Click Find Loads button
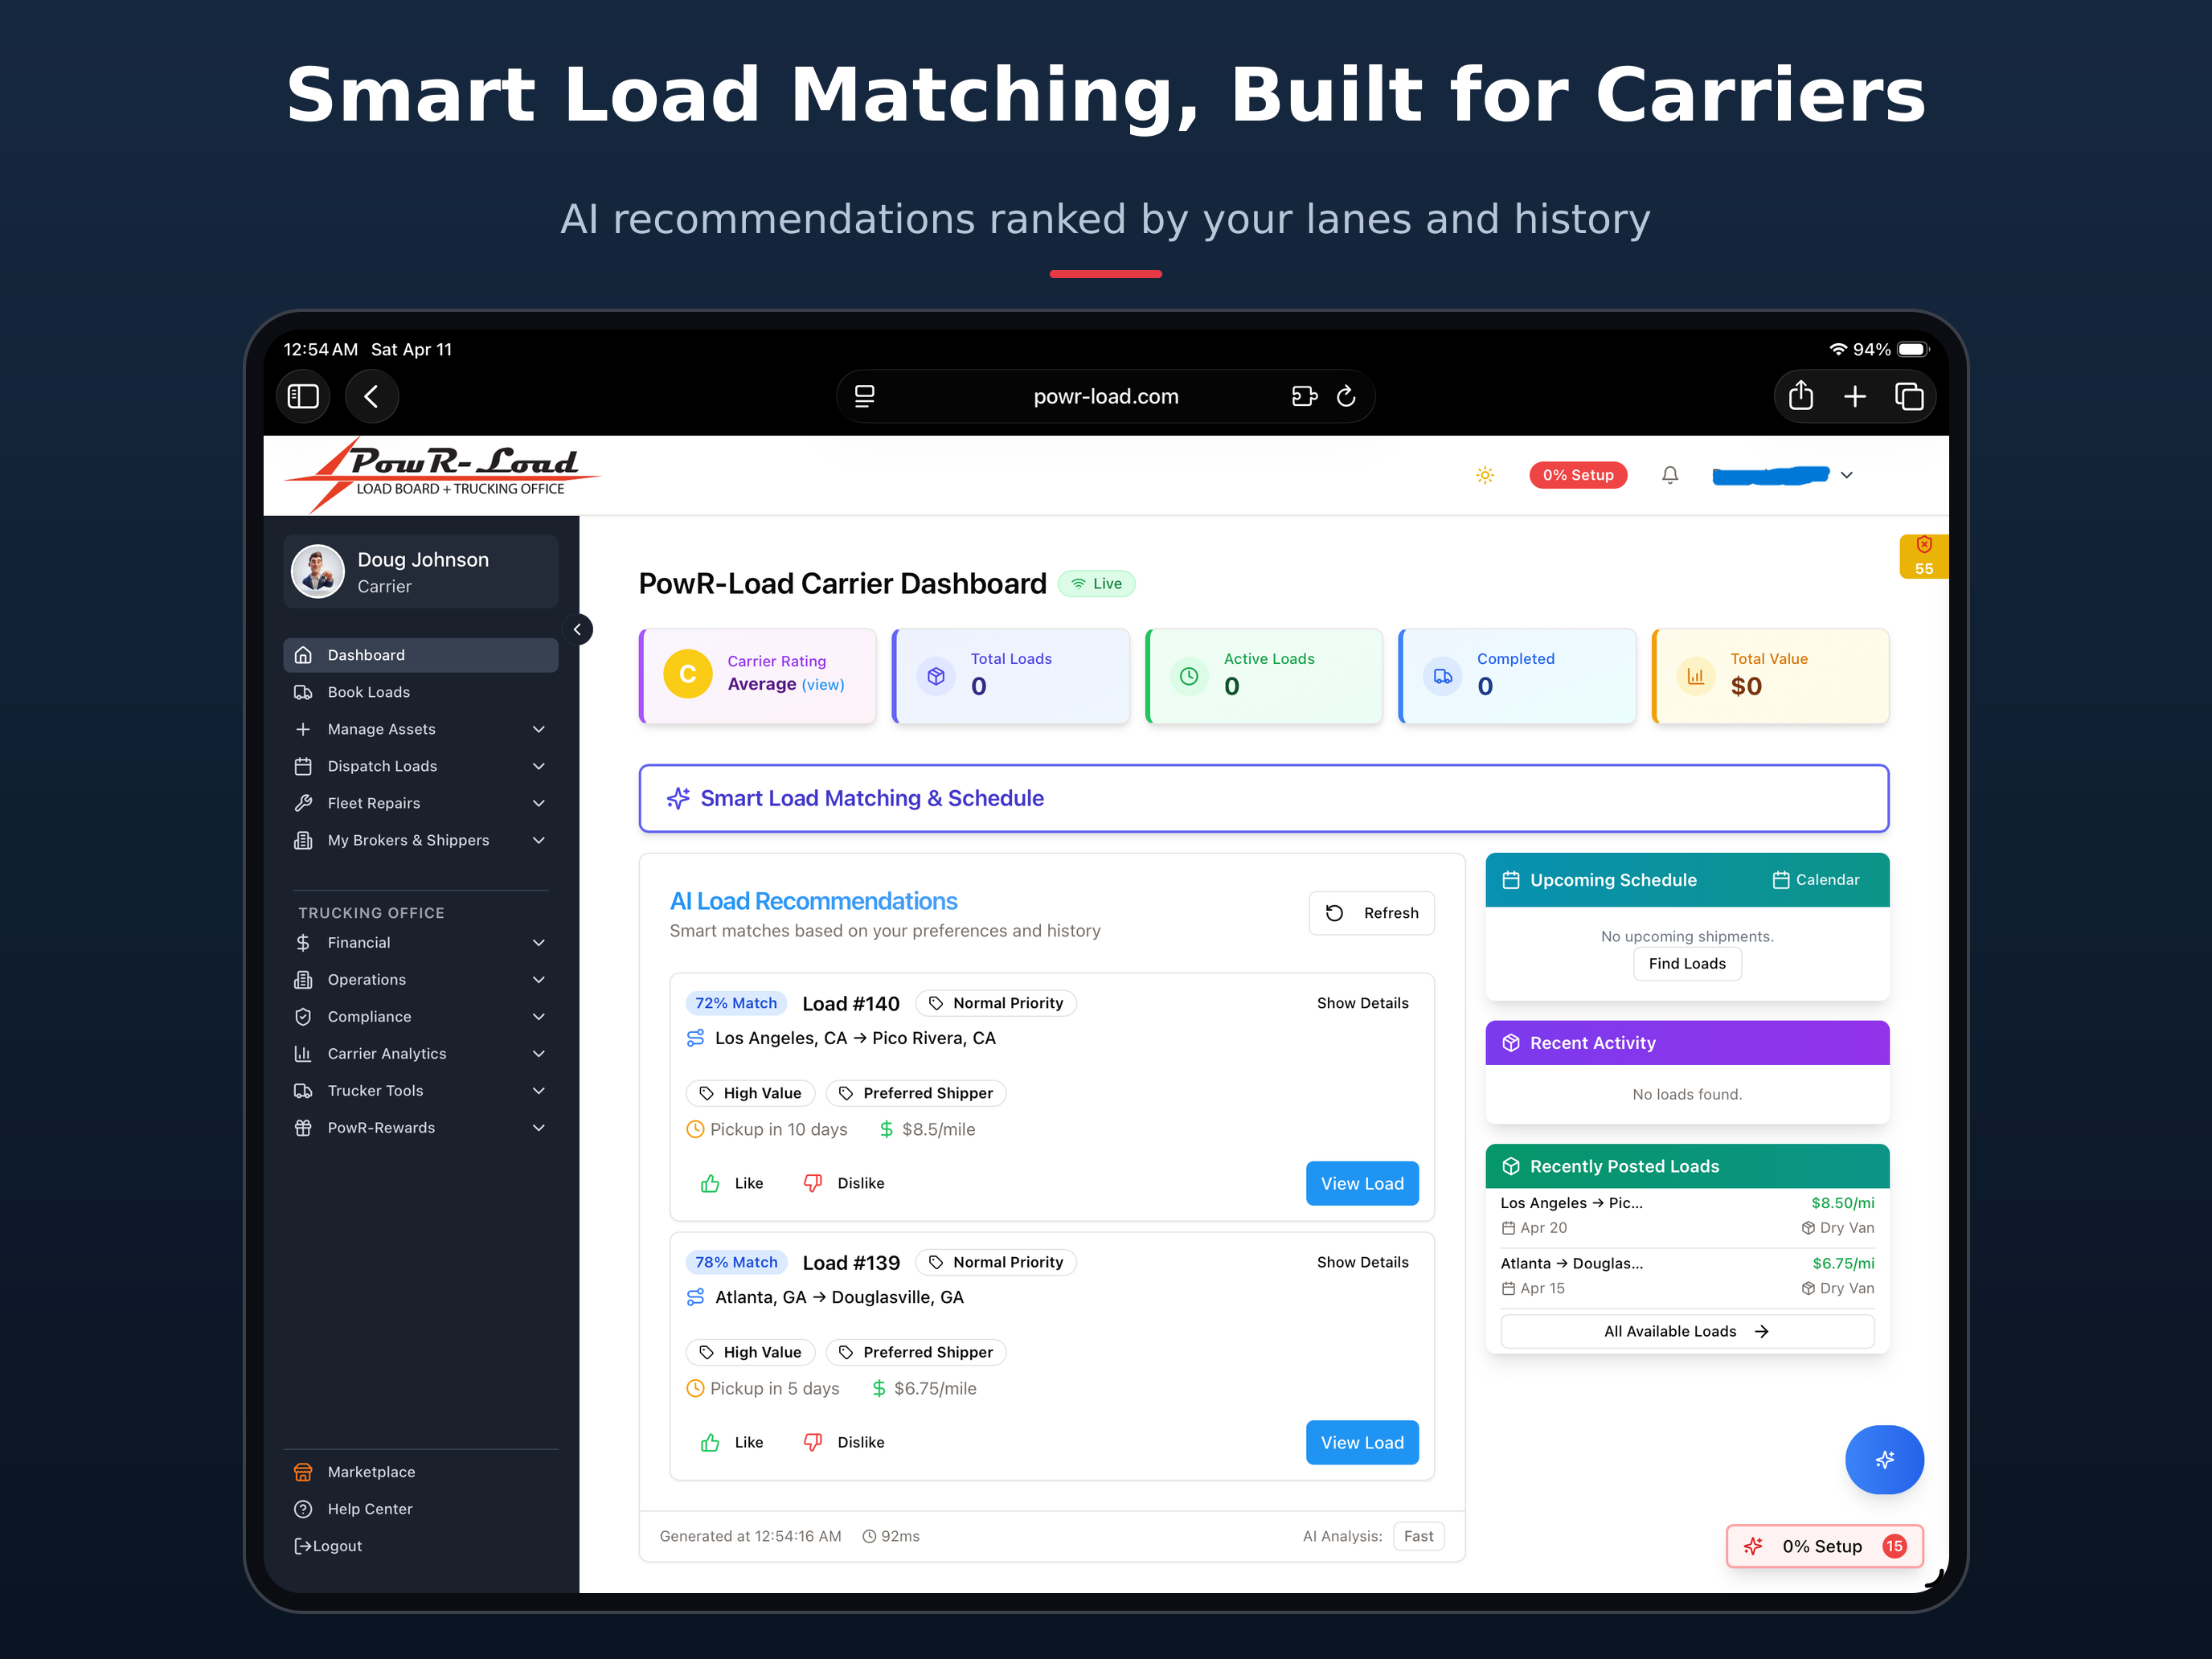Image resolution: width=2212 pixels, height=1659 pixels. point(1687,963)
